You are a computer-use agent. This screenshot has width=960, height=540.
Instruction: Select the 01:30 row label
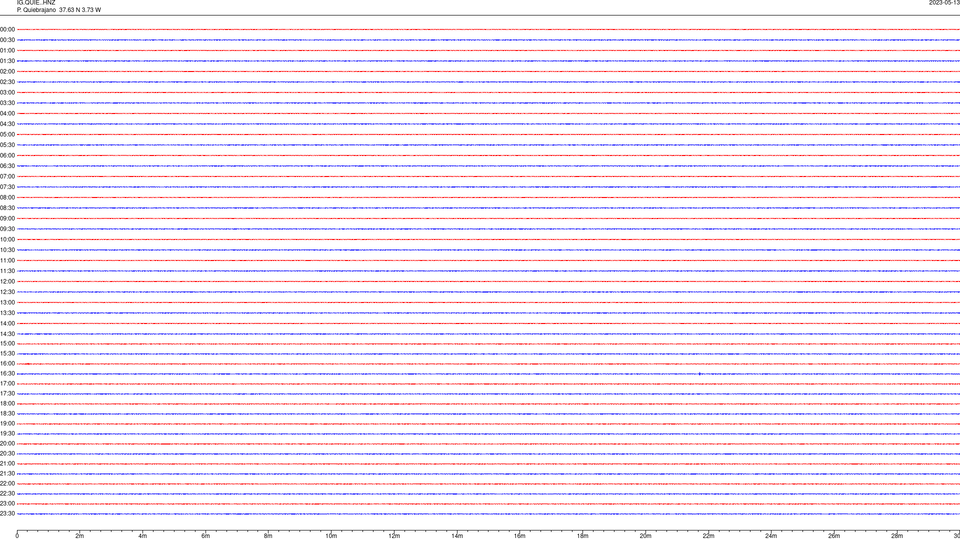(7, 61)
